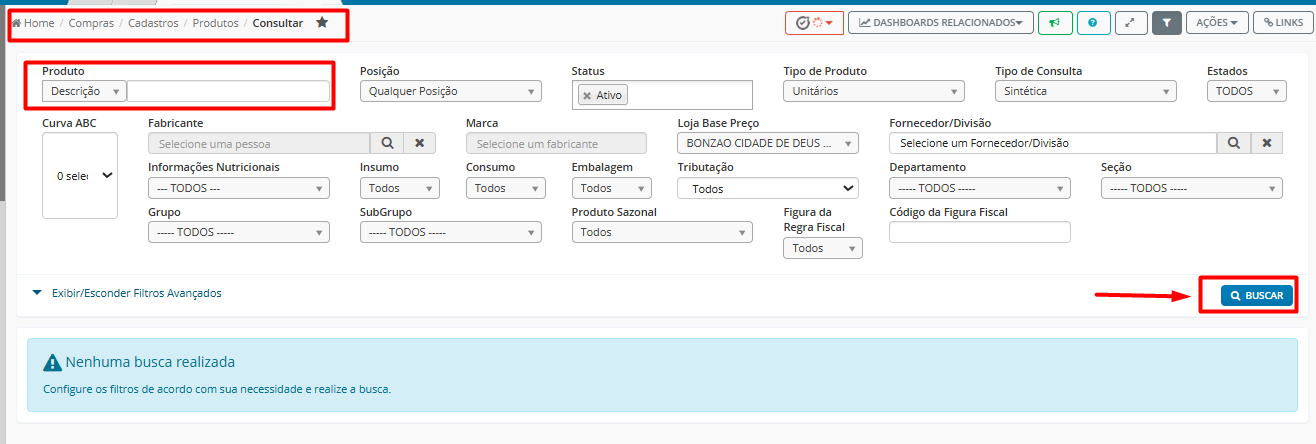Clear Fabricante with the X icon
This screenshot has width=1316, height=444.
click(x=420, y=143)
